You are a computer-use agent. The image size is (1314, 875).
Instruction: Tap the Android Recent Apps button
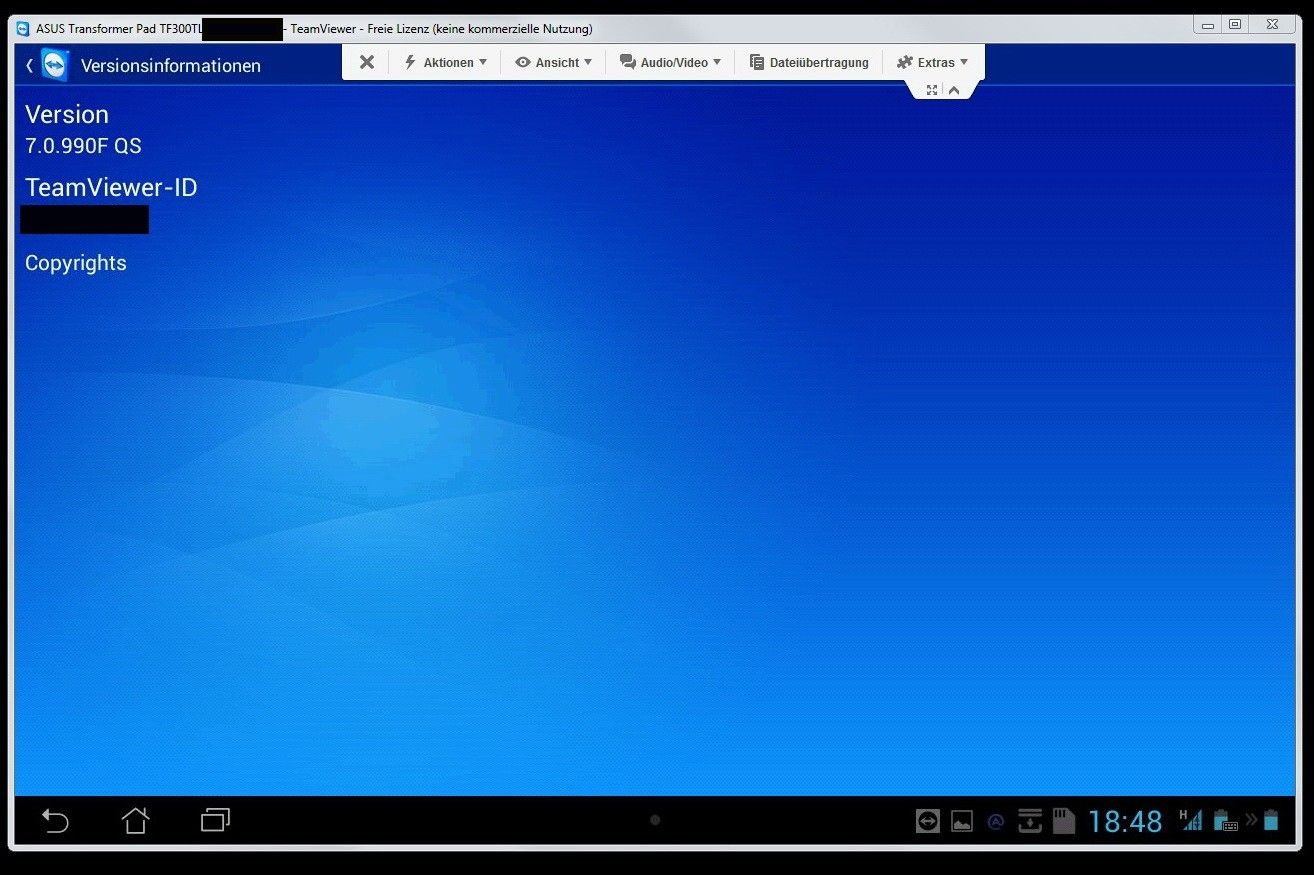[x=215, y=821]
